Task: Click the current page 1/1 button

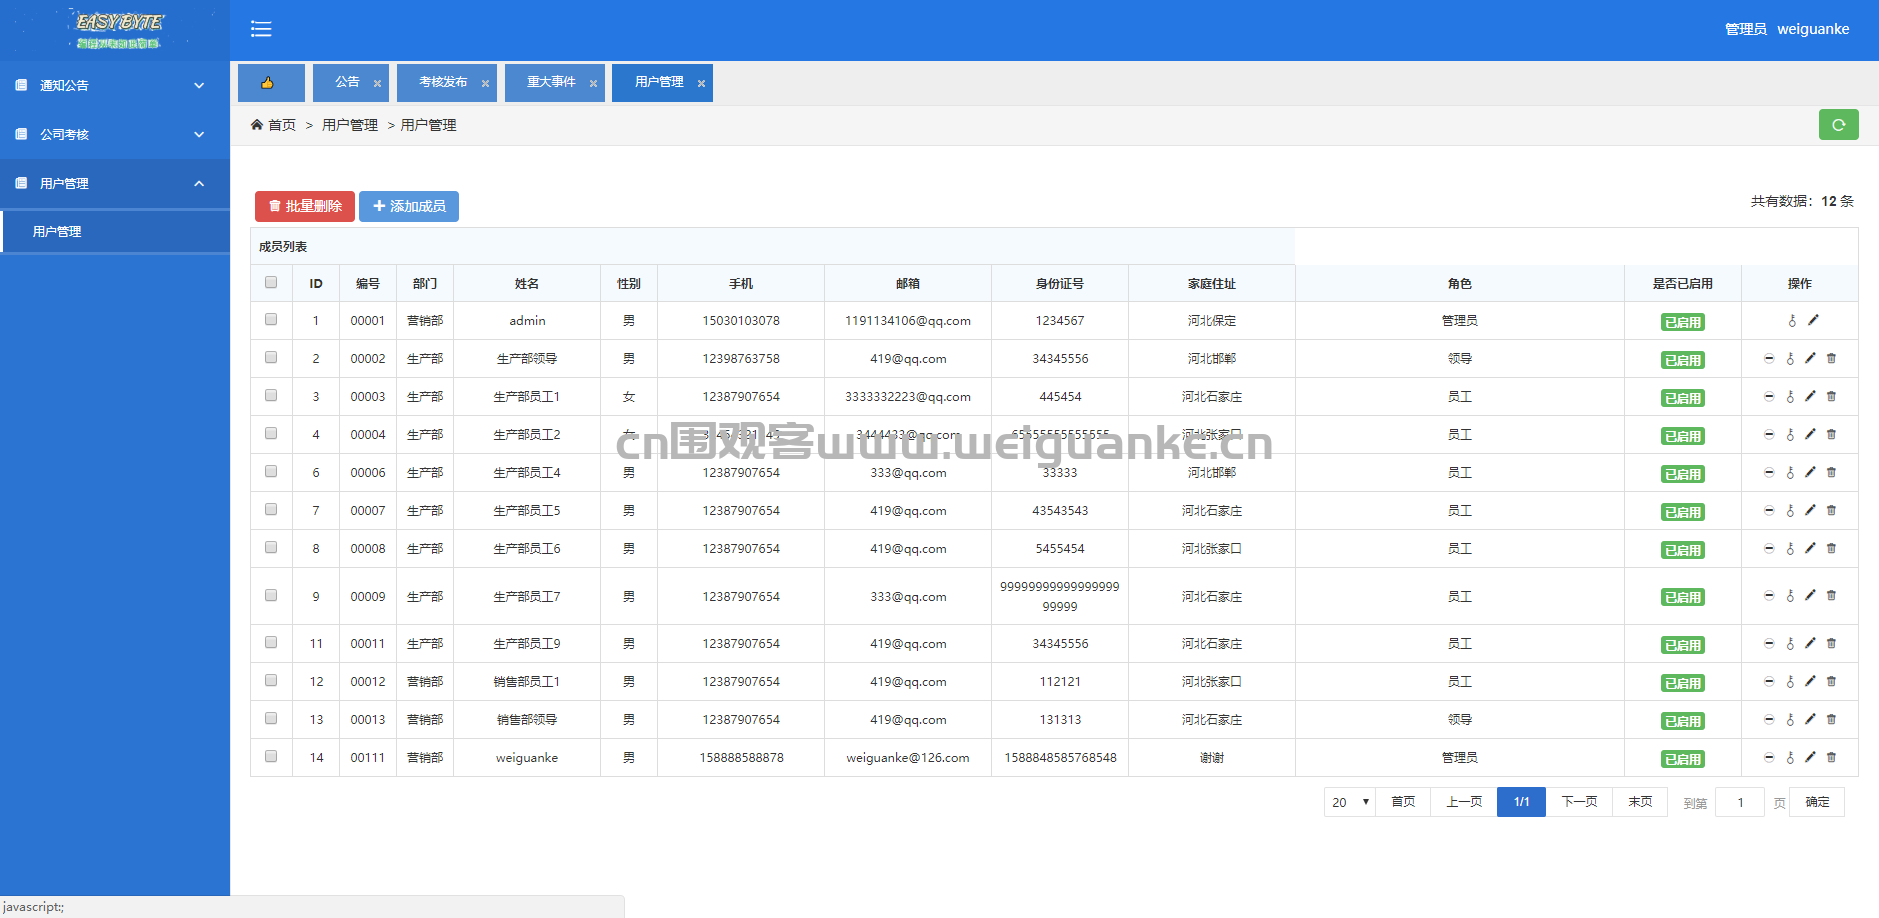Action: point(1521,802)
